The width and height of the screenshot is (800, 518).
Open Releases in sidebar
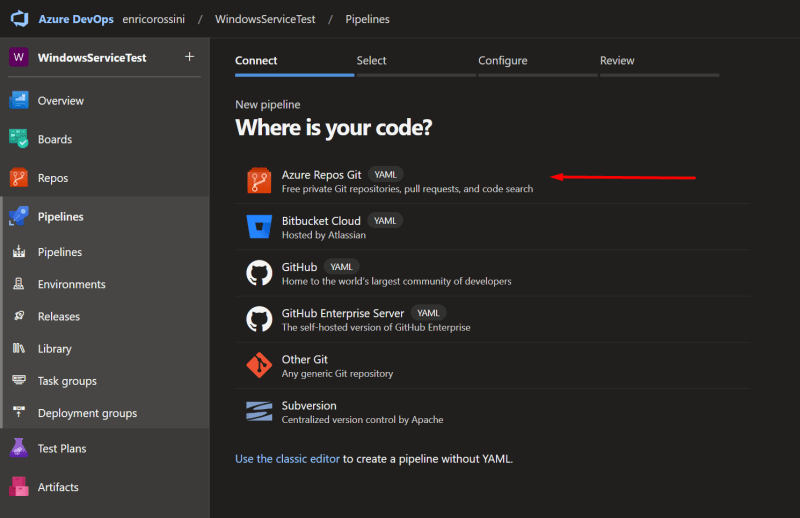(x=59, y=316)
